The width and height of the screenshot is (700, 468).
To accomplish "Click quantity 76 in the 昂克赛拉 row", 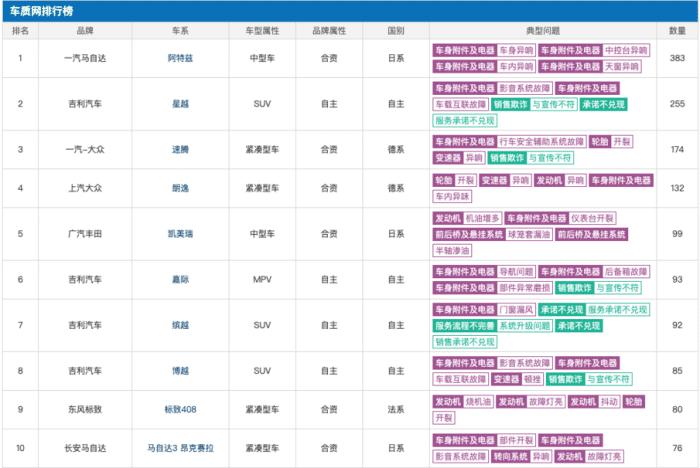I will pyautogui.click(x=677, y=448).
